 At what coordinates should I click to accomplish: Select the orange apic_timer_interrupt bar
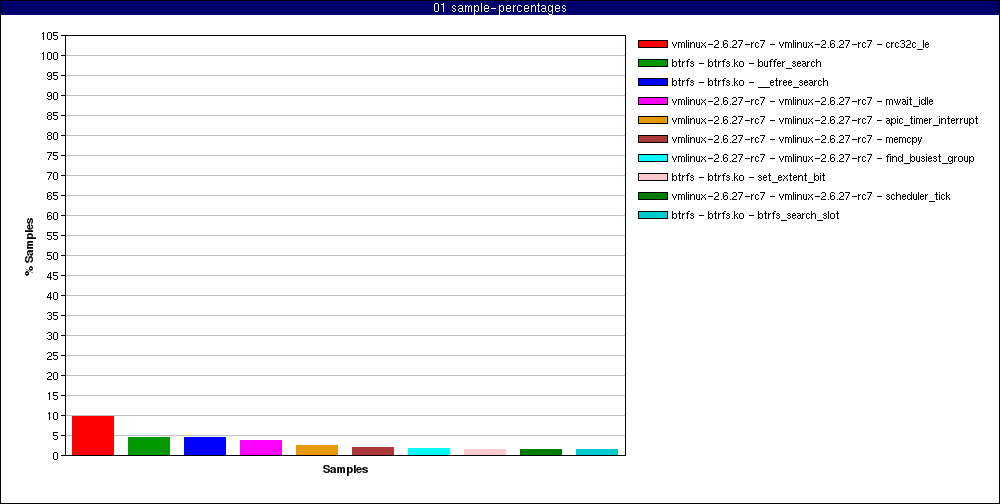(317, 450)
